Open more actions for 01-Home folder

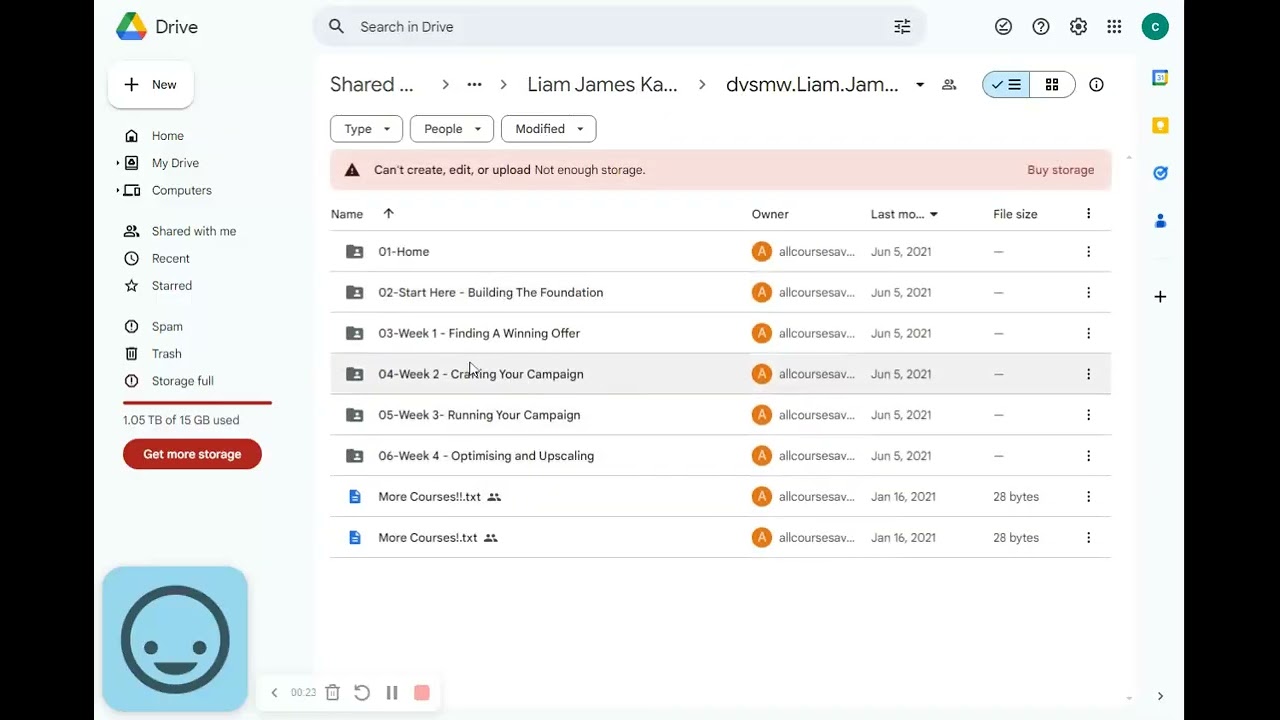pyautogui.click(x=1088, y=252)
